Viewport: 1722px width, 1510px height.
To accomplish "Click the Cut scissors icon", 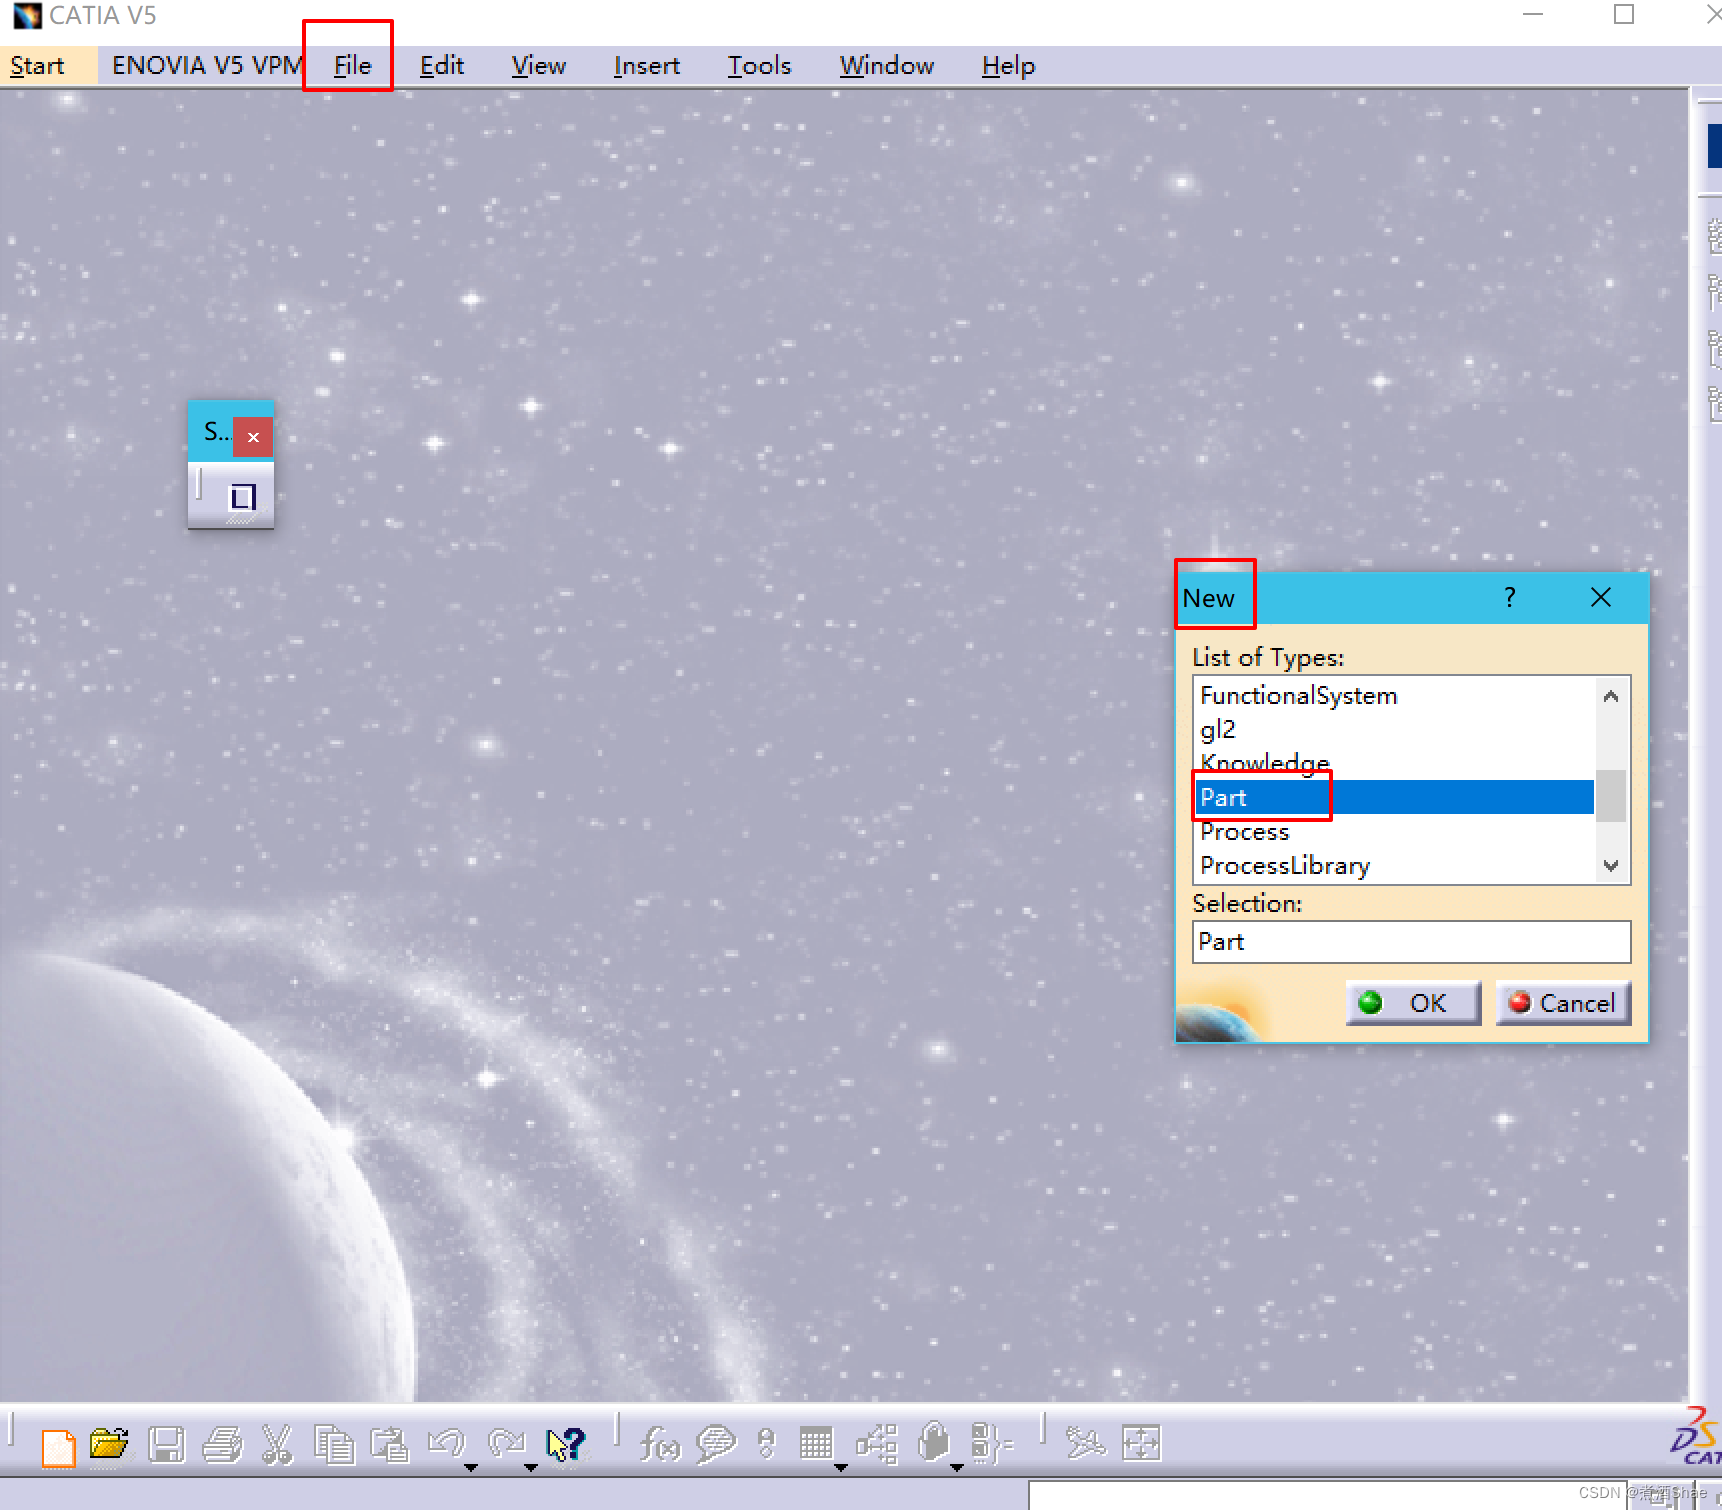I will pyautogui.click(x=277, y=1445).
